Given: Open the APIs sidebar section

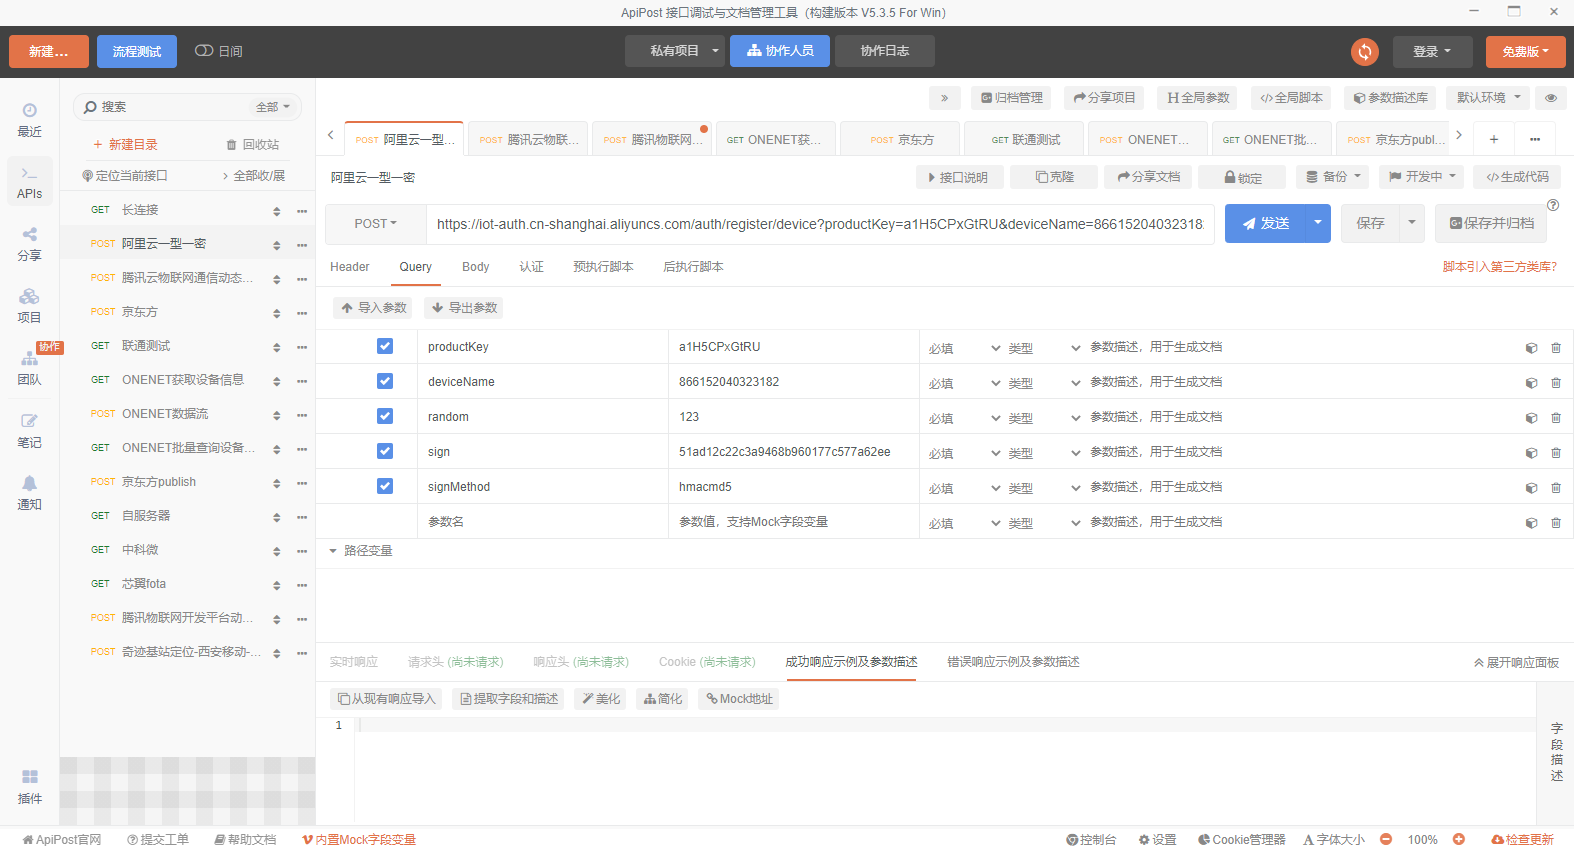Looking at the screenshot, I should pos(29,182).
